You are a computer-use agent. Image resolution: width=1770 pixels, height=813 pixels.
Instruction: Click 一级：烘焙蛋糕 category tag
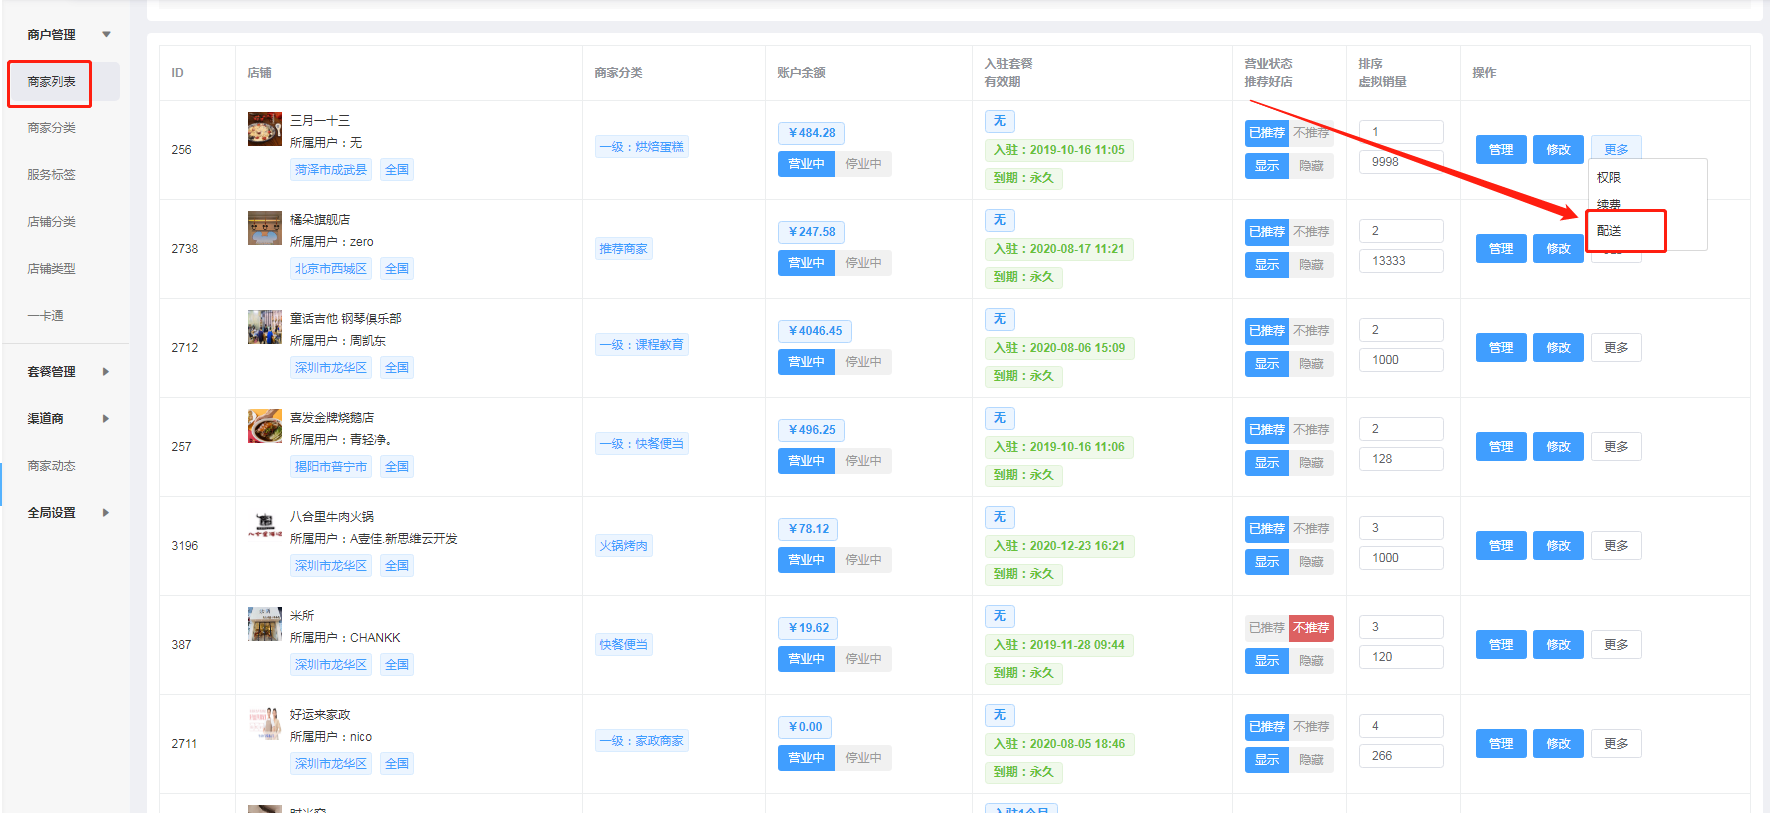(641, 147)
